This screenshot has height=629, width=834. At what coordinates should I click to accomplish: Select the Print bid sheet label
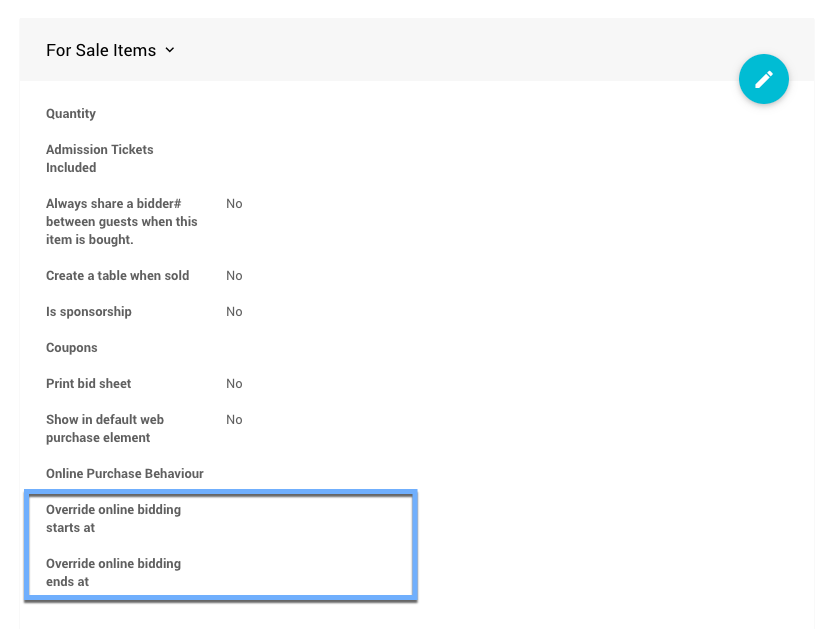click(89, 384)
